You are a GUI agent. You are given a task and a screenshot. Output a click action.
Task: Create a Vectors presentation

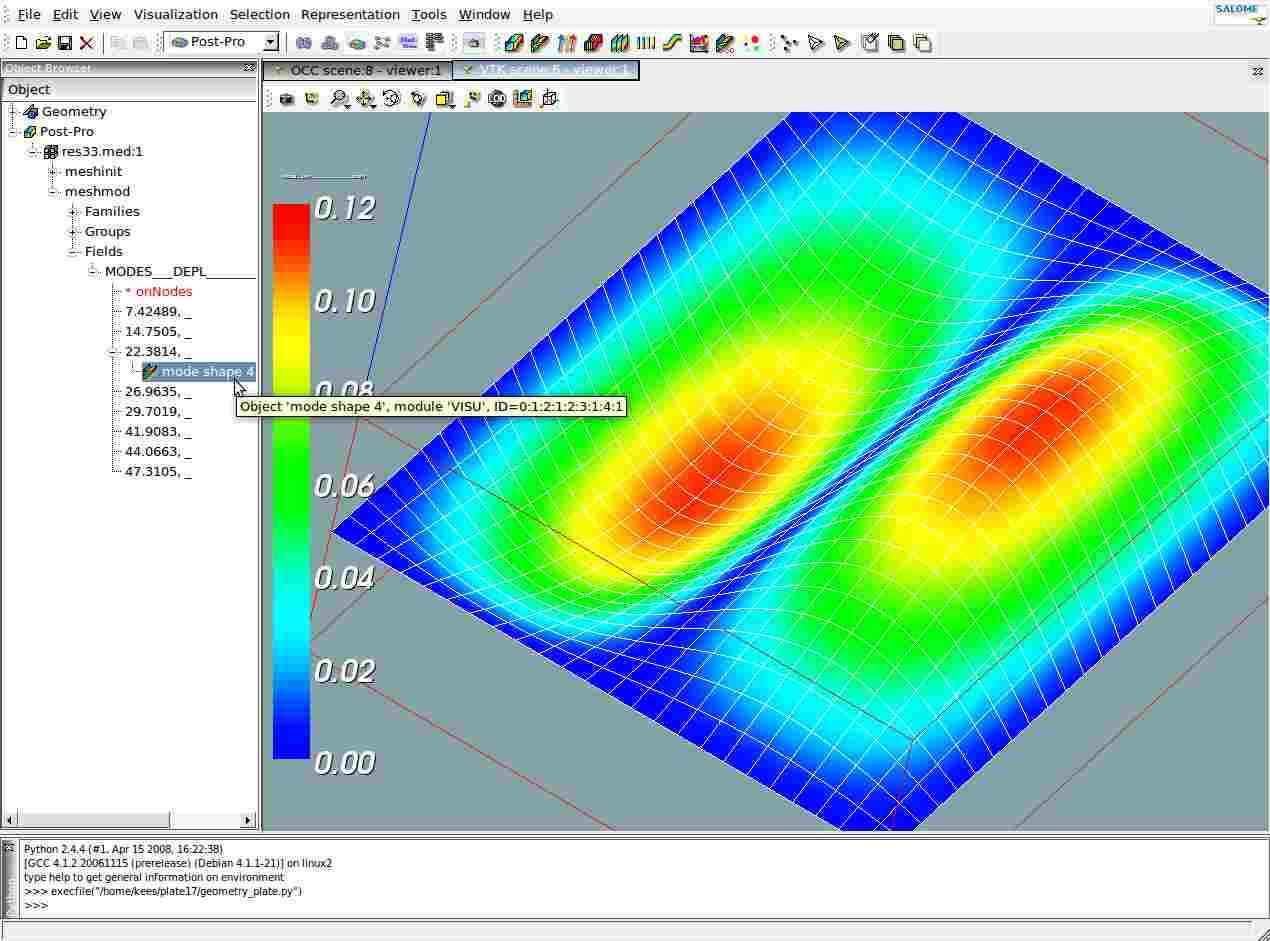point(567,43)
